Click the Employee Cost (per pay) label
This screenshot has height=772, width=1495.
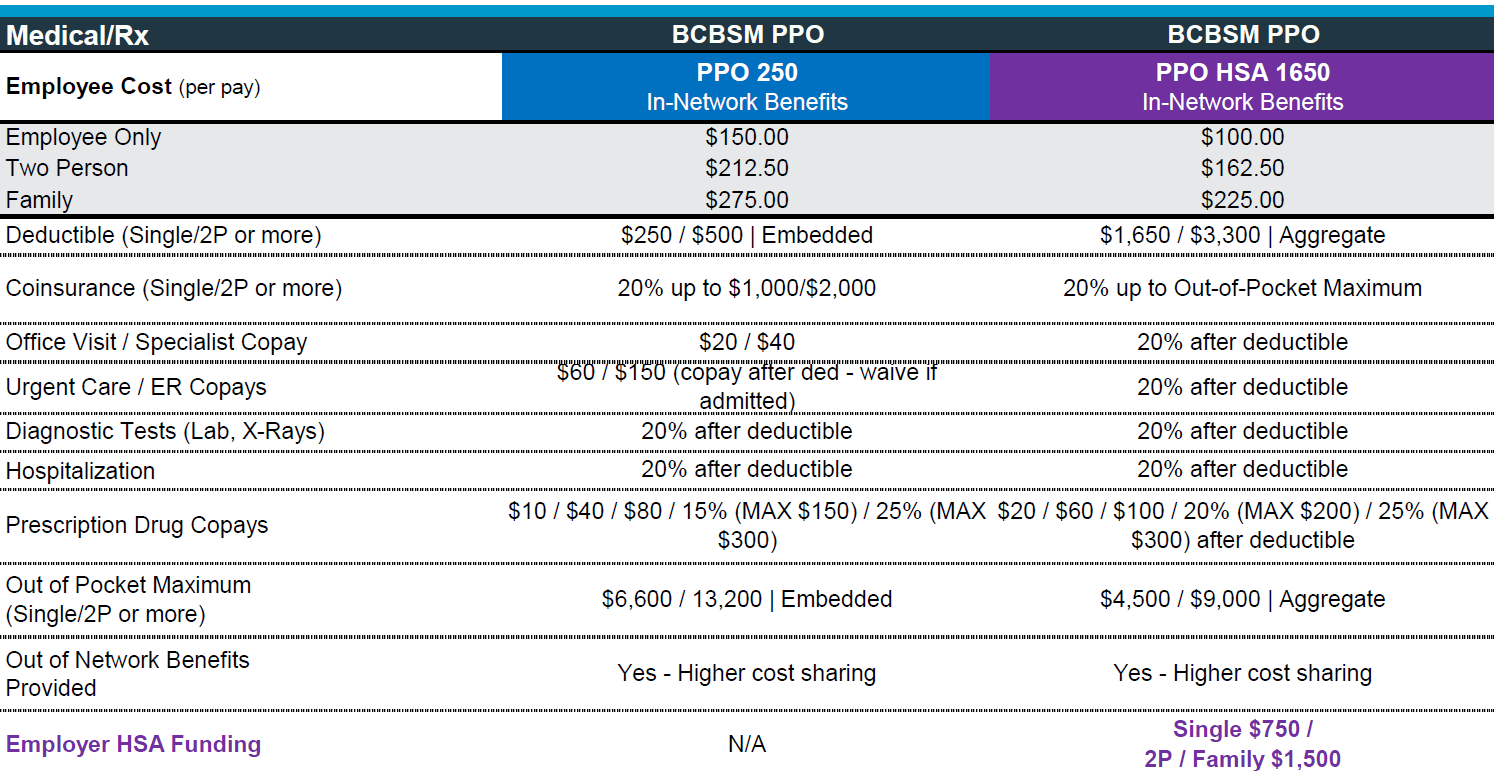click(133, 87)
